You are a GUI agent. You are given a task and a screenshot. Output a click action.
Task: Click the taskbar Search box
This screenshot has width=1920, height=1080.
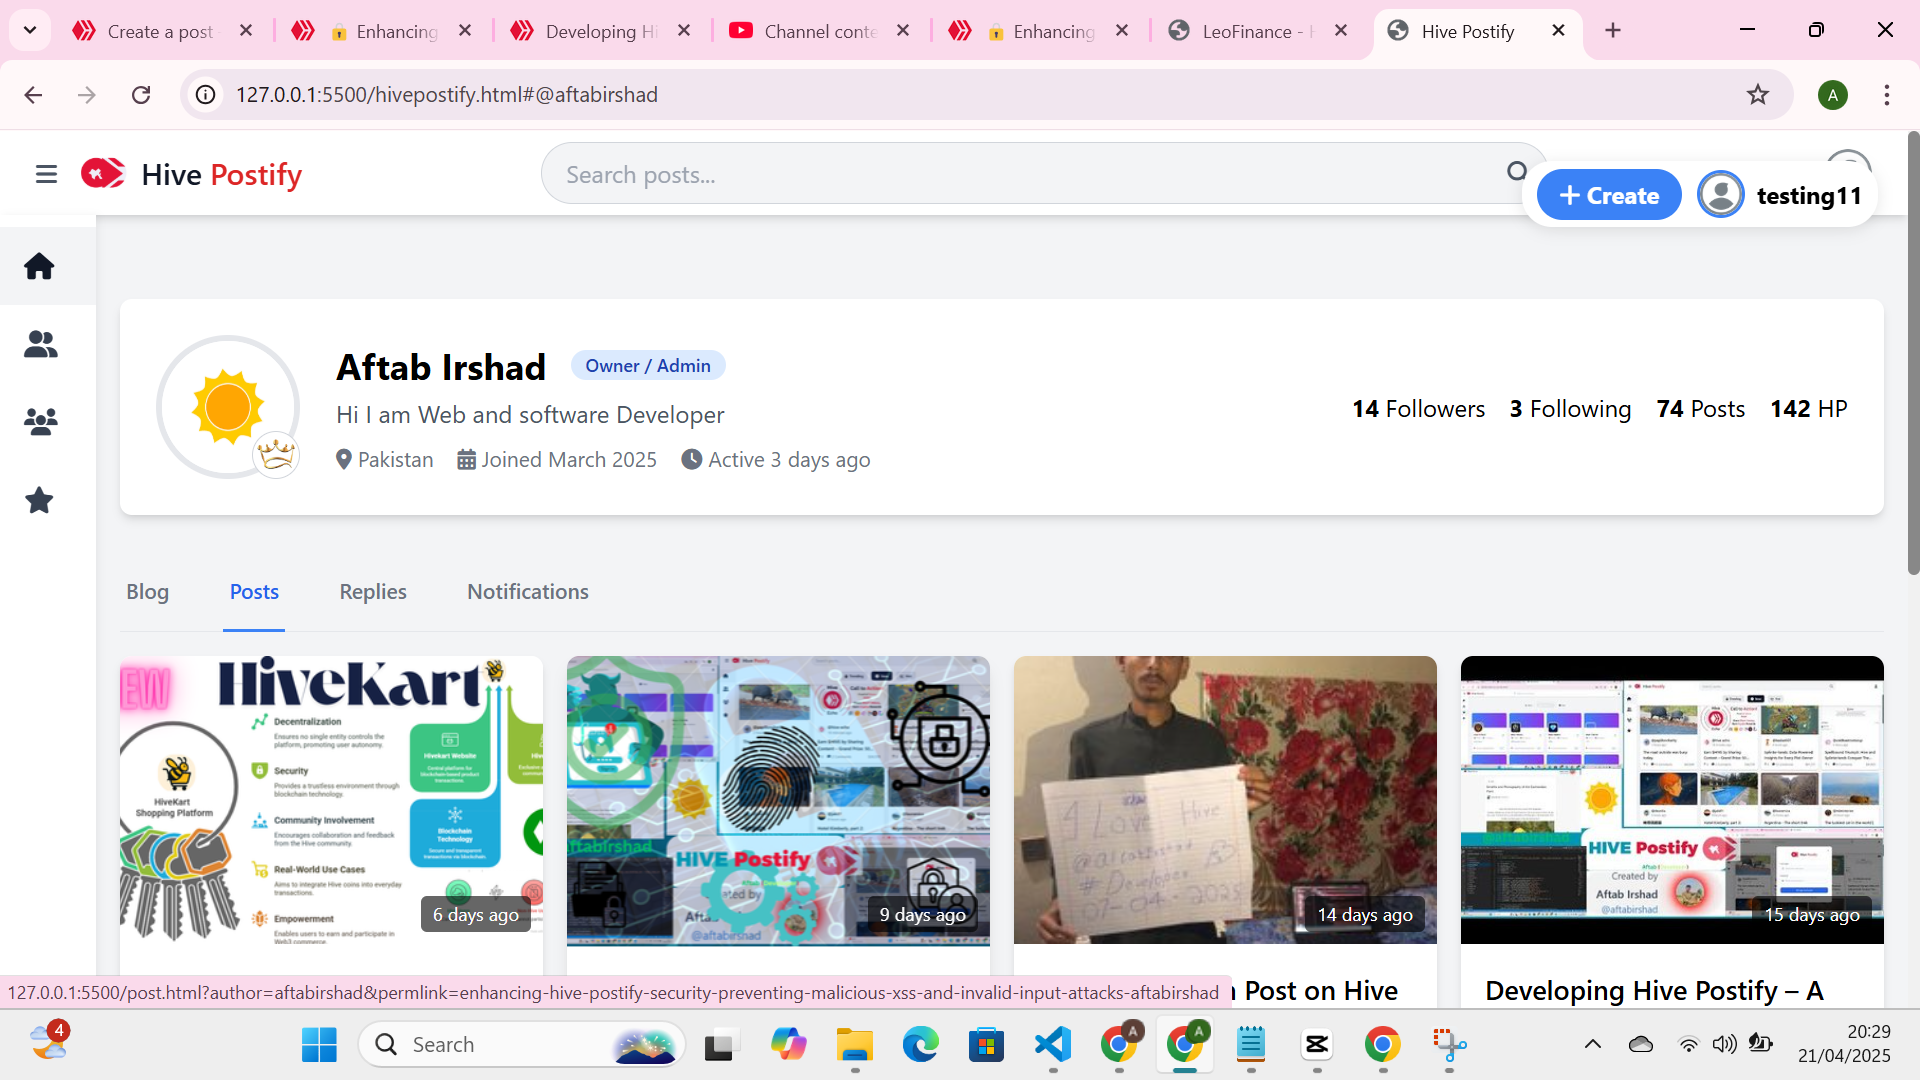(x=522, y=1045)
